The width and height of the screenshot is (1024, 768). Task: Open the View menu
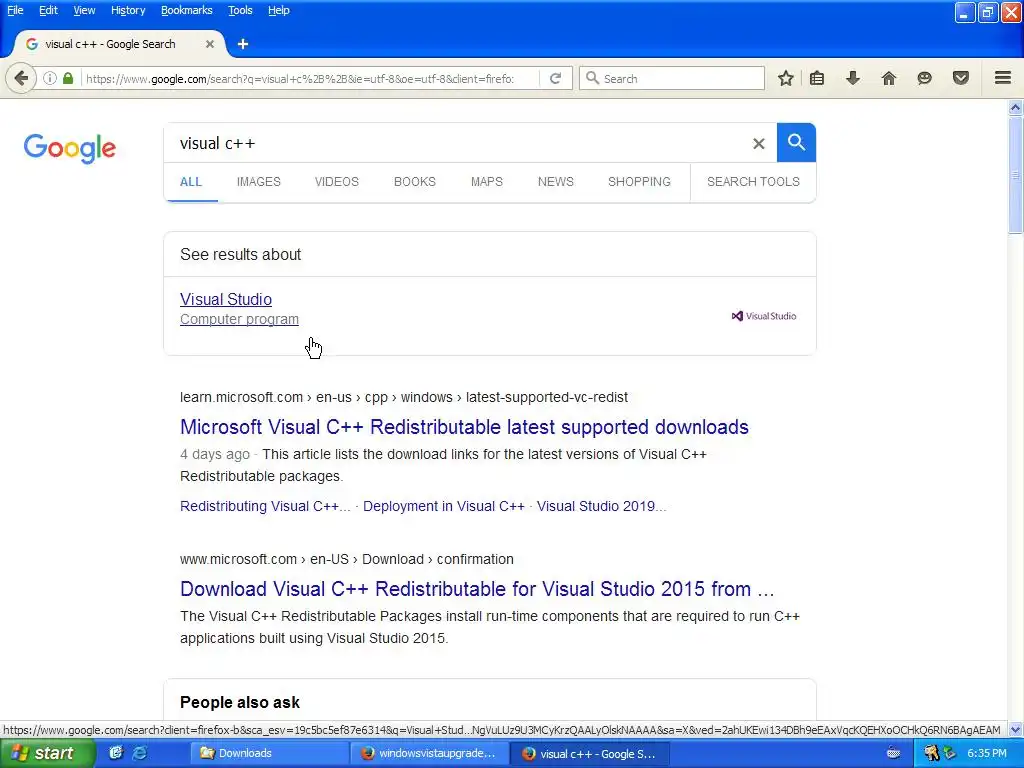point(84,10)
